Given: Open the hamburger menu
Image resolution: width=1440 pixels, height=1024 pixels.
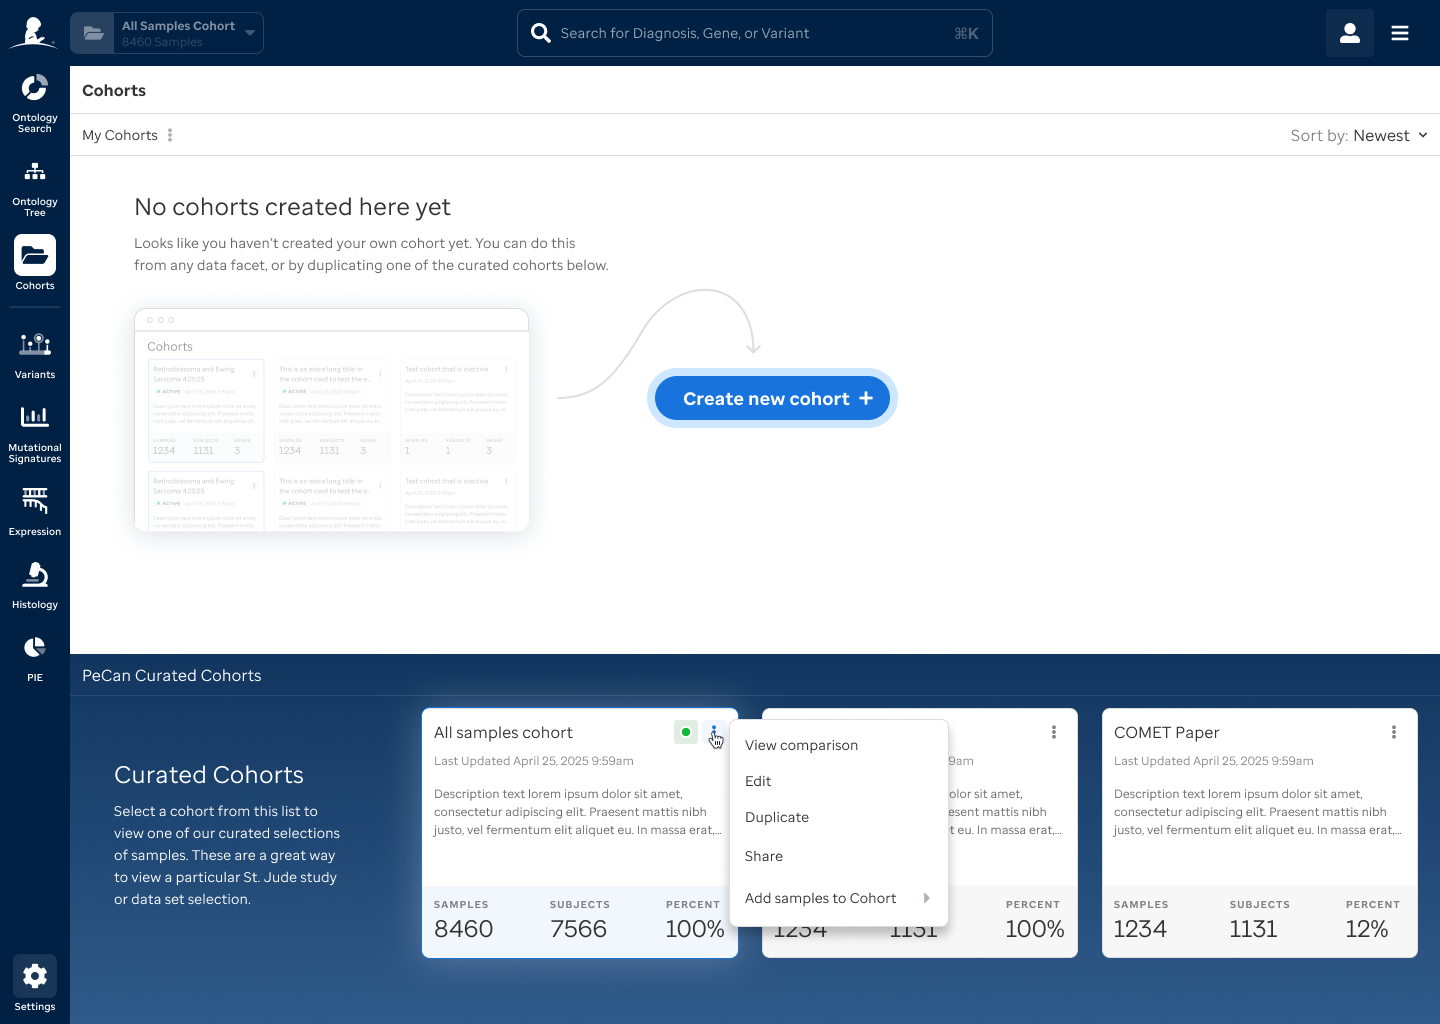Looking at the screenshot, I should click(1400, 33).
